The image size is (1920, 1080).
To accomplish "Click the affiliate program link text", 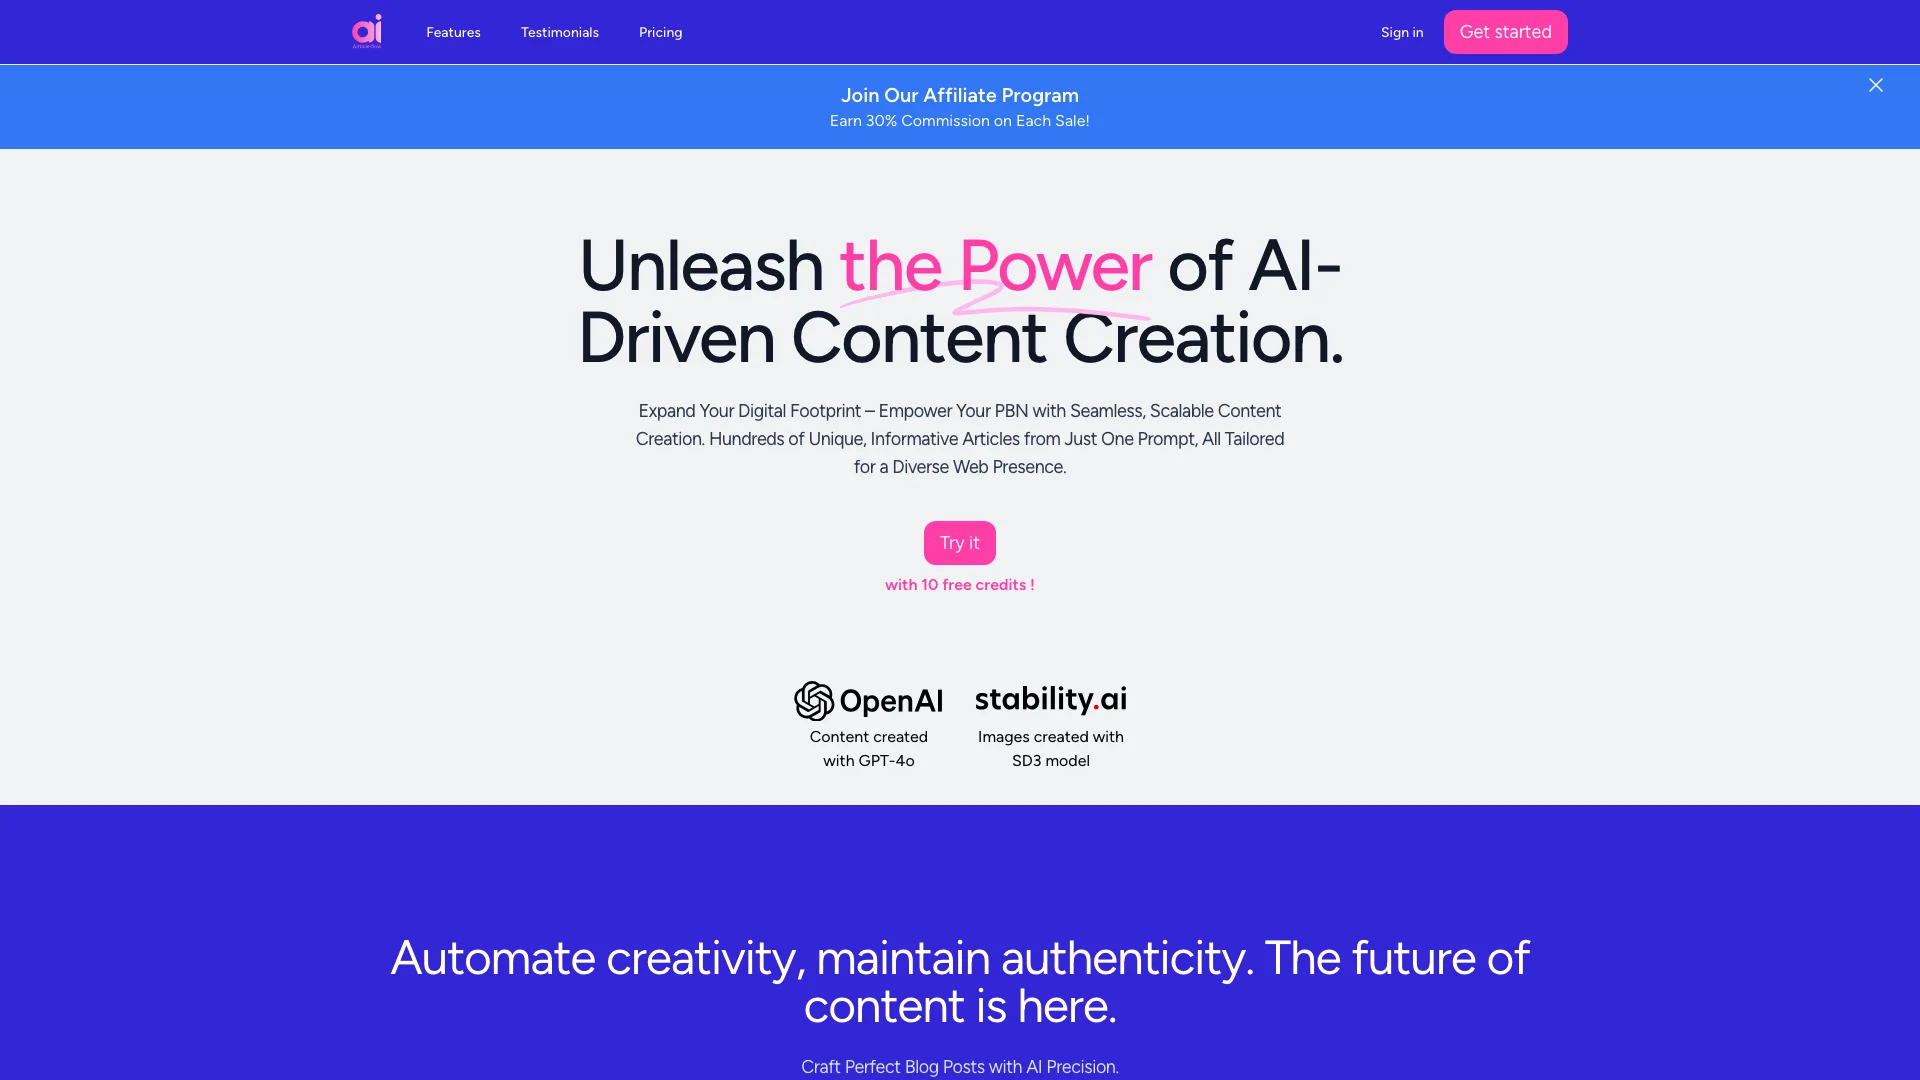I will pos(960,95).
